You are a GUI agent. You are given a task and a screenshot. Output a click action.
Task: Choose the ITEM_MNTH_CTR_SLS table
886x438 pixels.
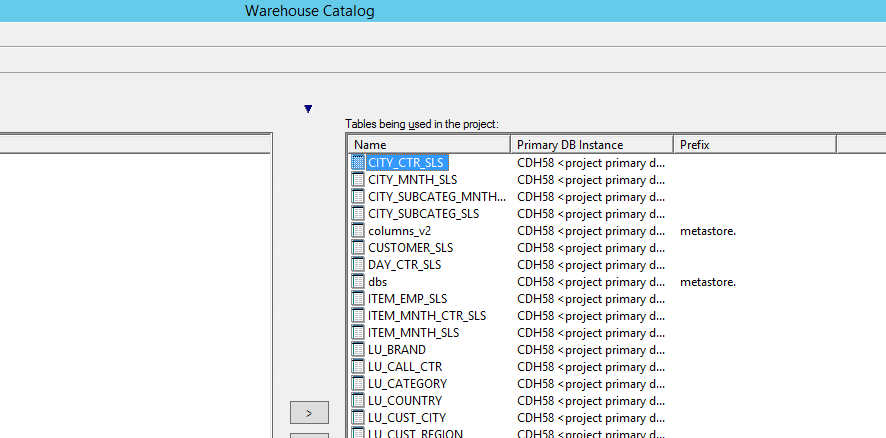[427, 315]
